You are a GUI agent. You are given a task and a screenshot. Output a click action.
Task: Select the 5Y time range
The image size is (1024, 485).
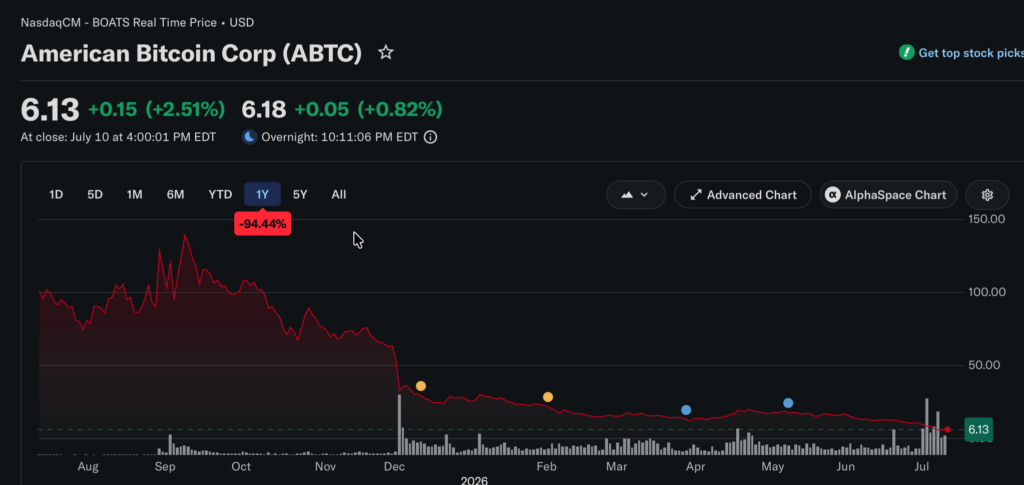[x=300, y=195]
